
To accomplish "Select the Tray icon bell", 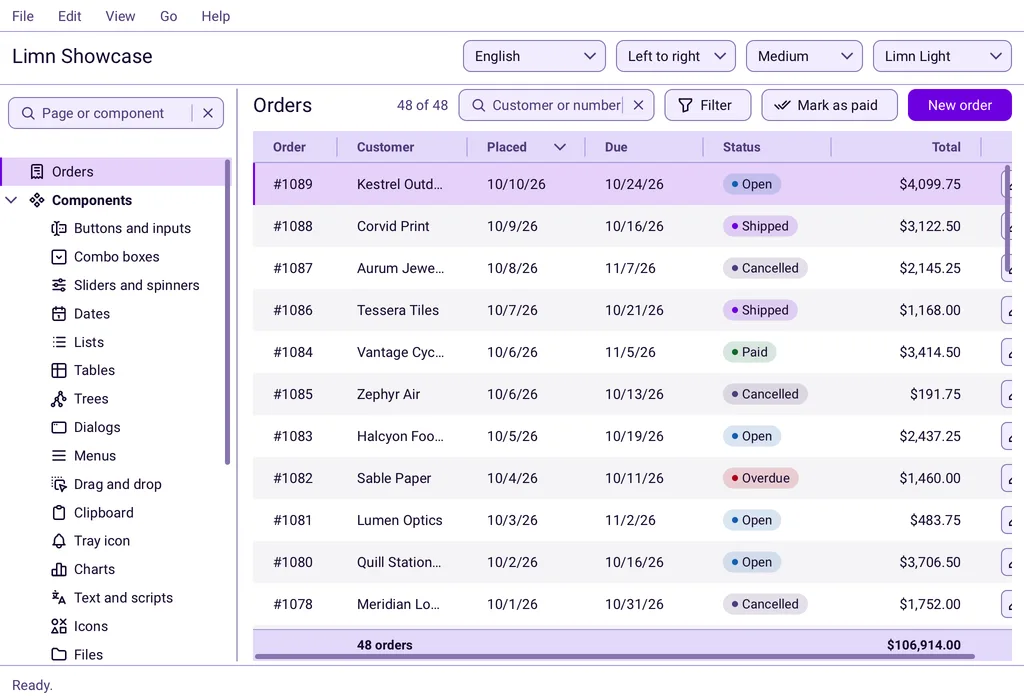I will (x=59, y=541).
